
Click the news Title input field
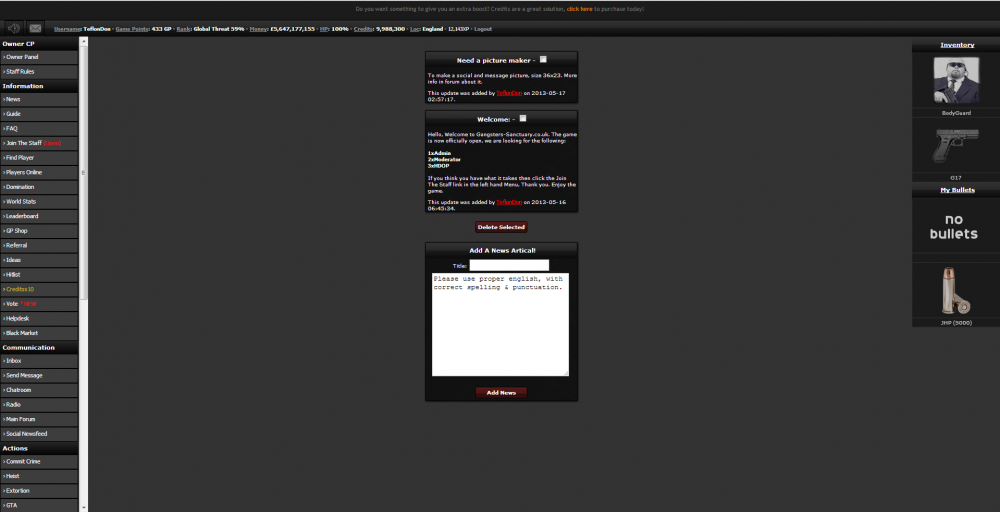509,266
